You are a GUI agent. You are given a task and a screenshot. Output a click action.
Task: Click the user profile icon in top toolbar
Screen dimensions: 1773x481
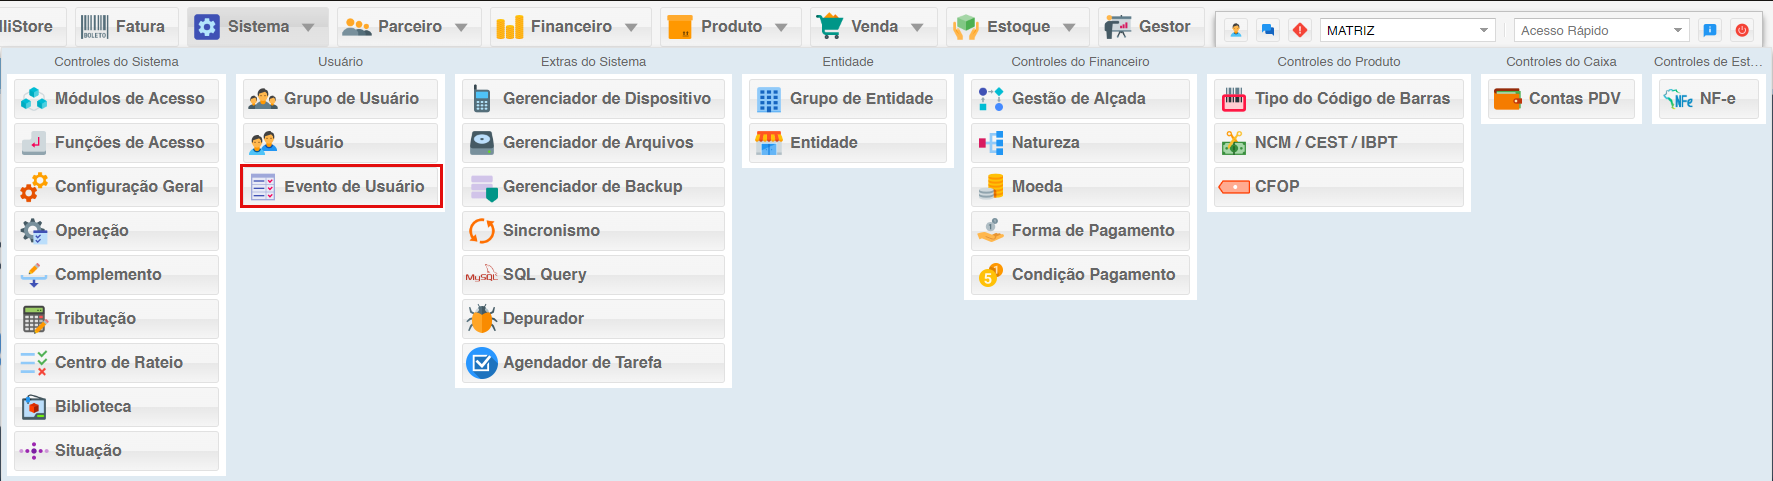[1236, 30]
